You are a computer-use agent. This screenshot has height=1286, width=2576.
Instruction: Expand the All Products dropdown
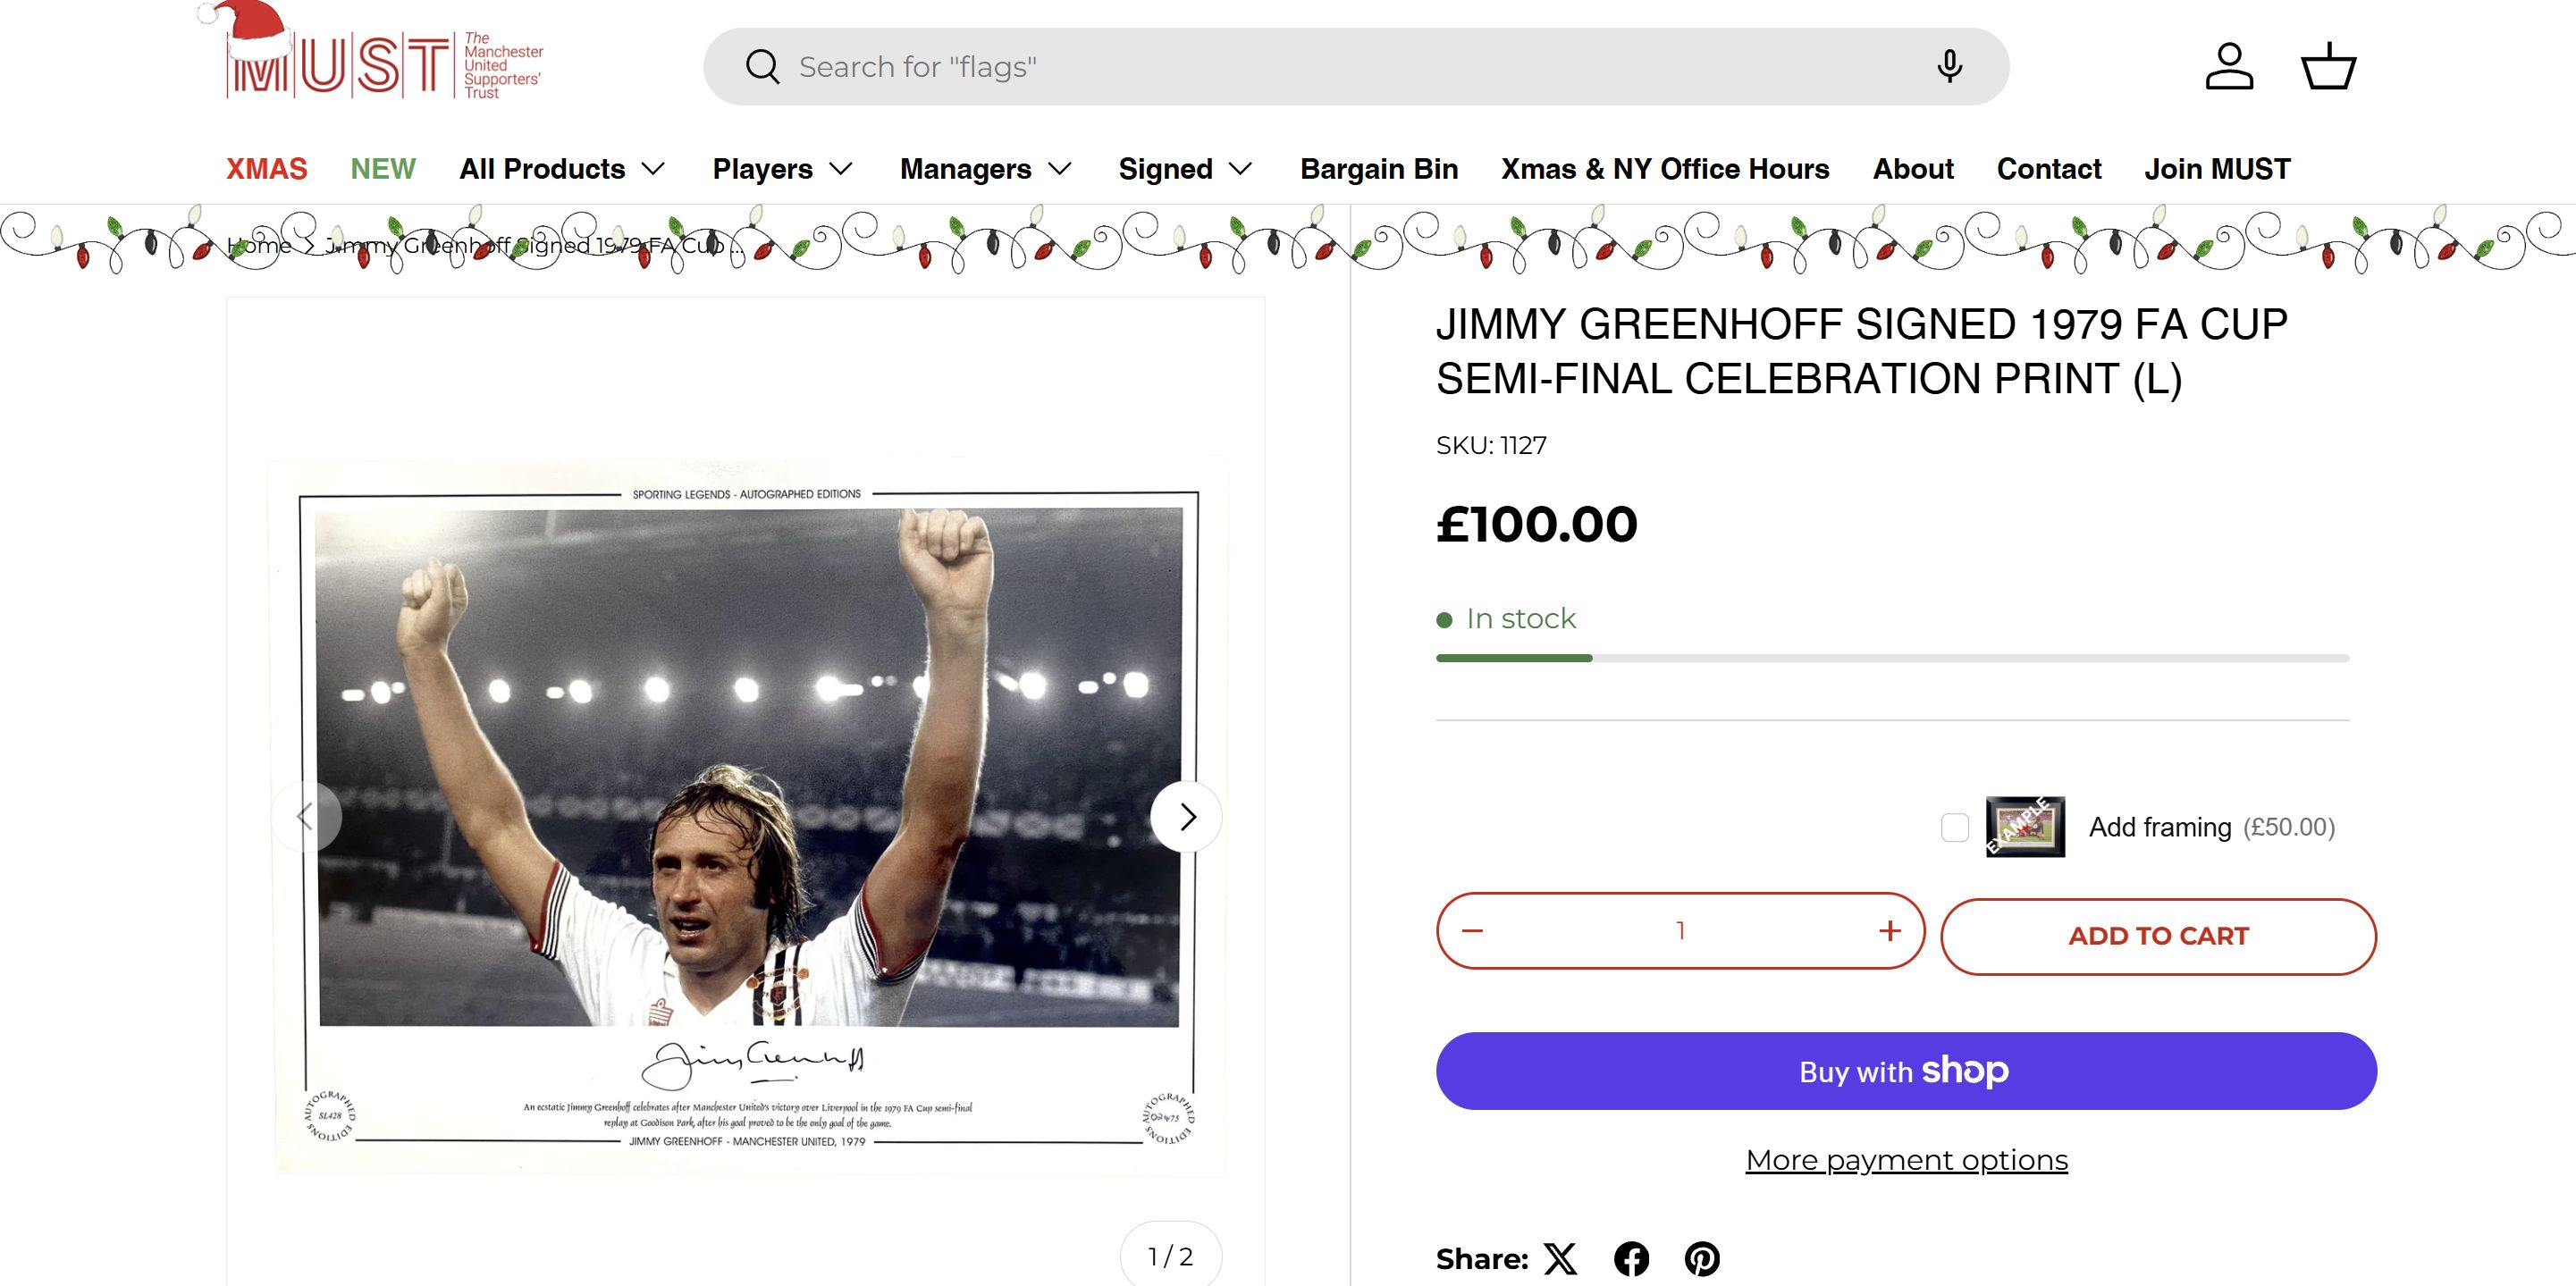pyautogui.click(x=562, y=169)
